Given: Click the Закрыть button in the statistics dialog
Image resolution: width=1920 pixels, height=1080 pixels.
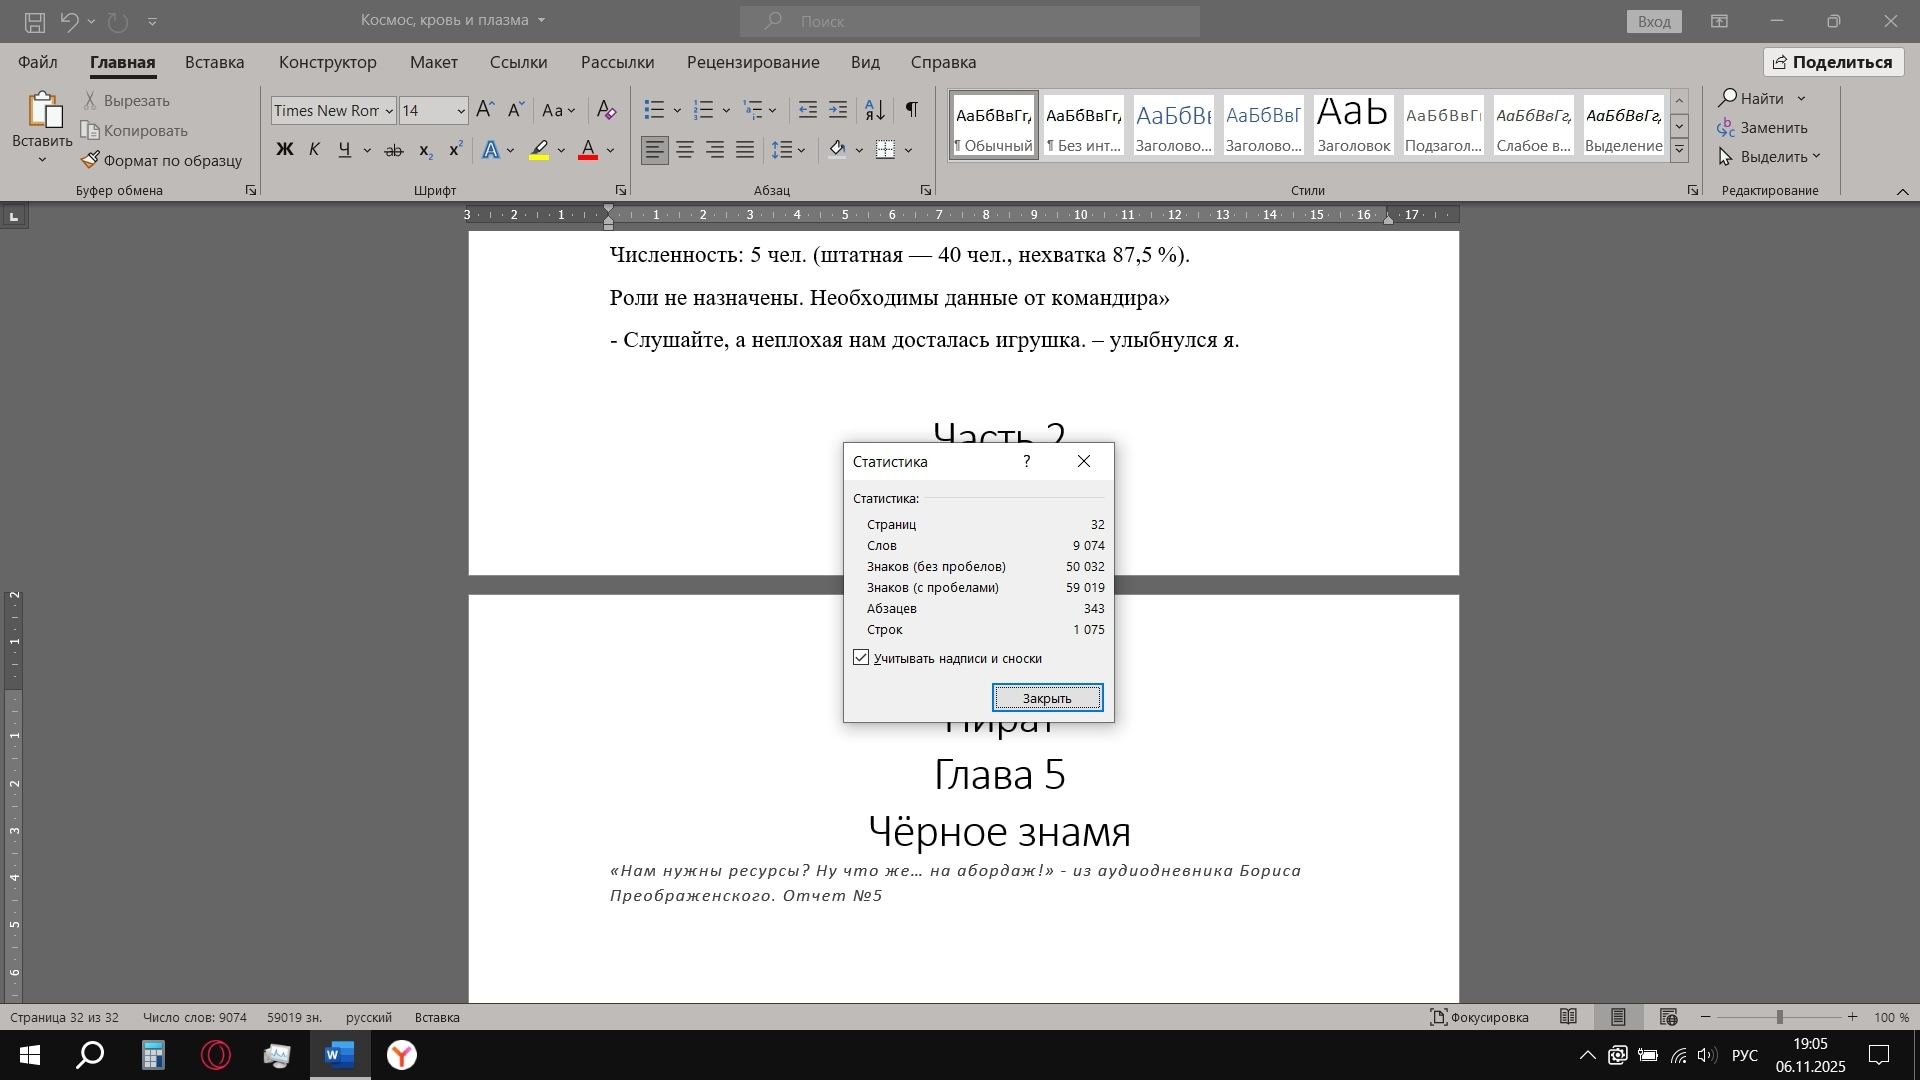Looking at the screenshot, I should point(1047,698).
